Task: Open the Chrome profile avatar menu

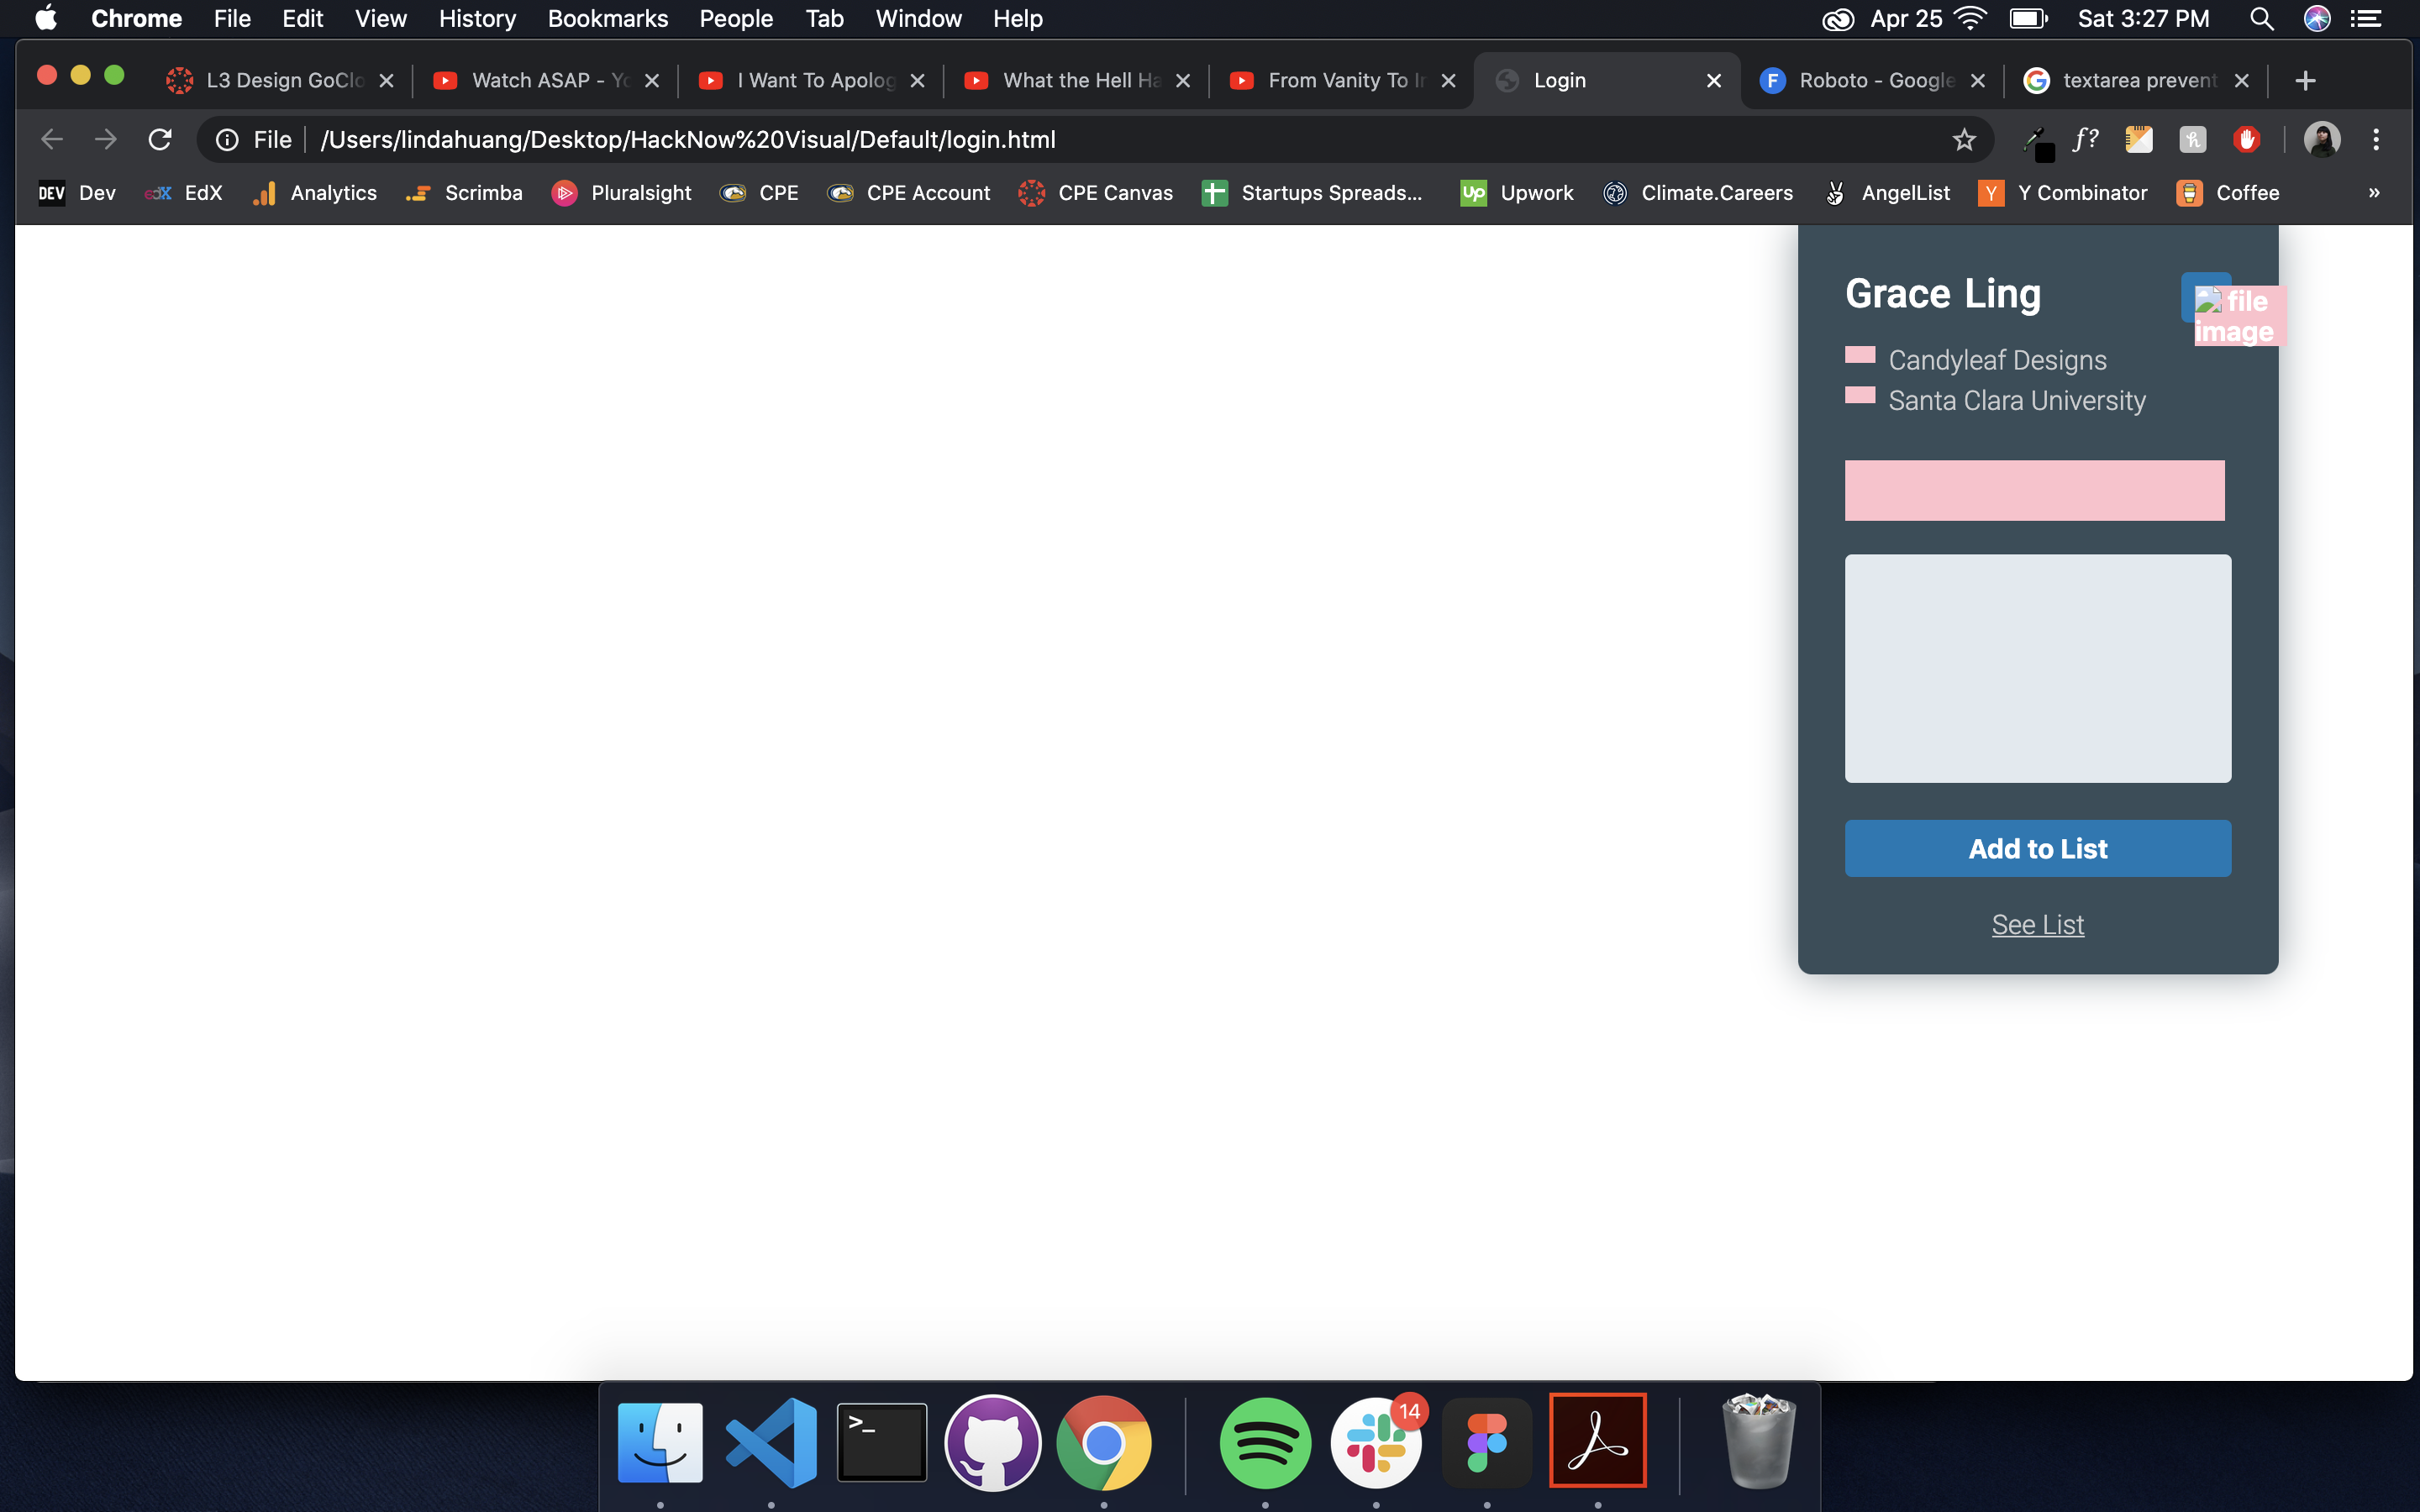Action: (x=2321, y=140)
